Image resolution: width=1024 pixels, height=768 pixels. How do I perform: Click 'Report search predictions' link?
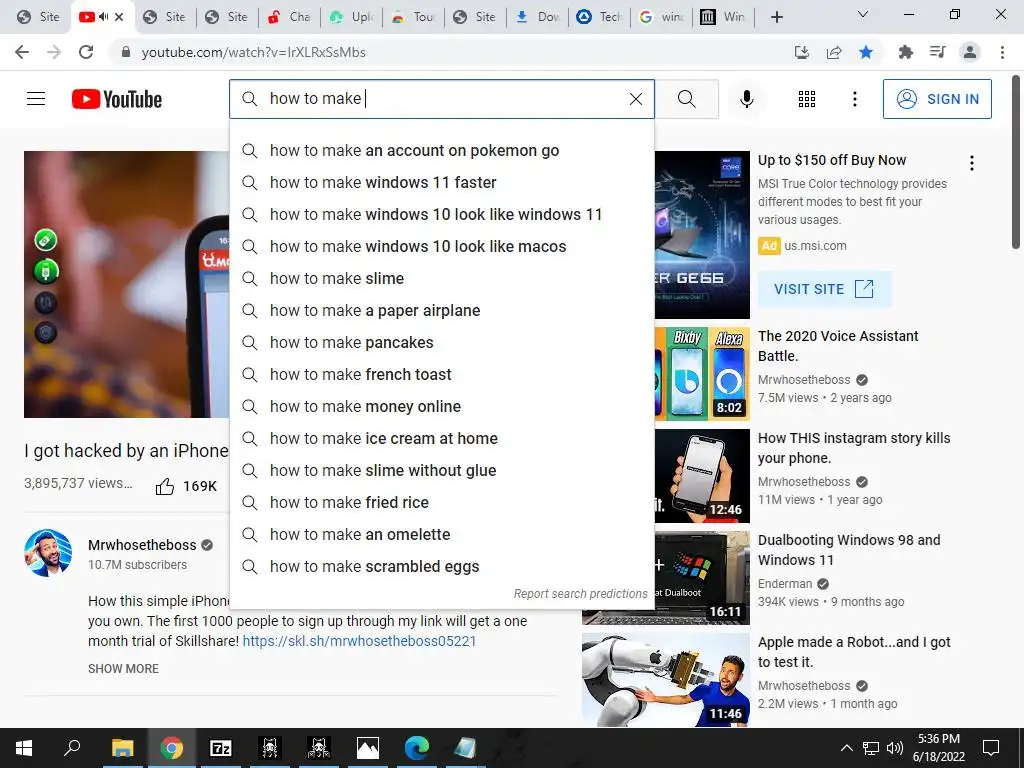pyautogui.click(x=580, y=594)
